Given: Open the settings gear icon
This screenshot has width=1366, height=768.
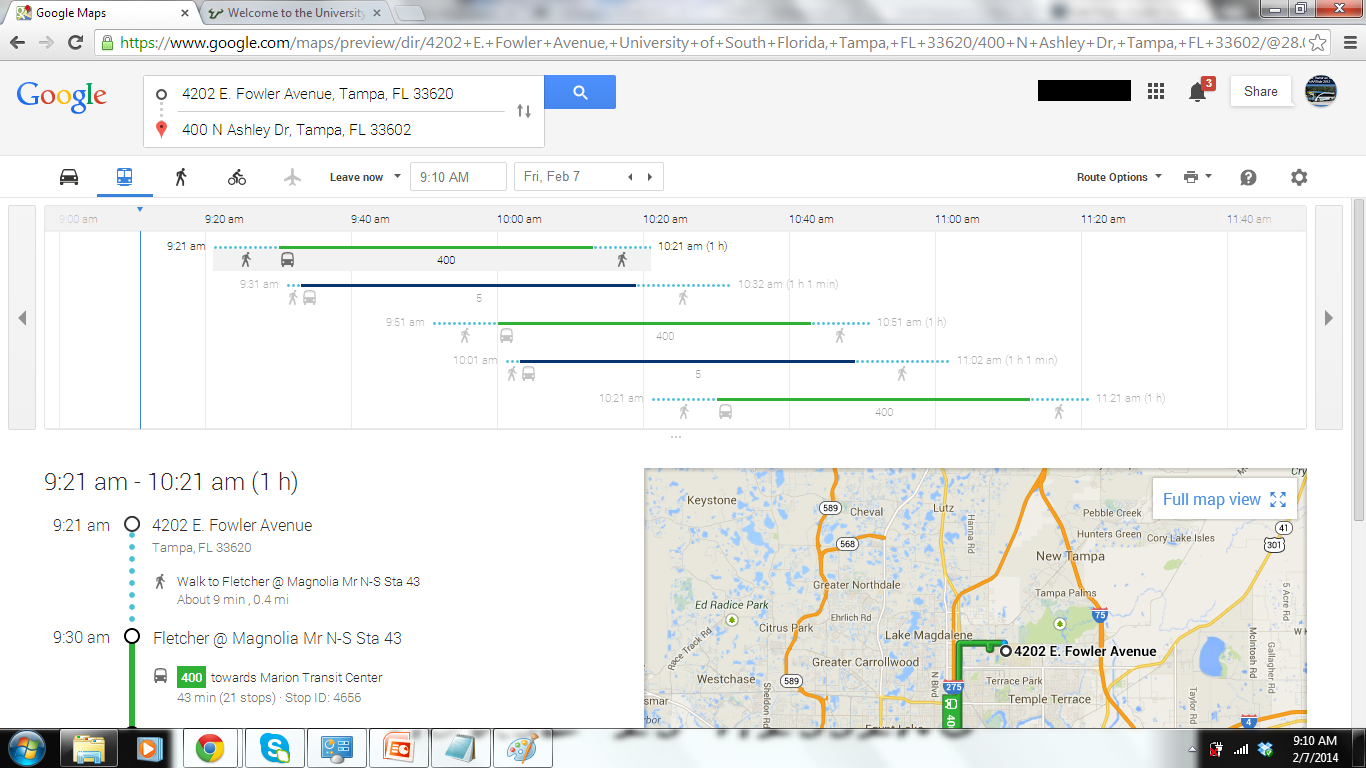Looking at the screenshot, I should point(1299,177).
